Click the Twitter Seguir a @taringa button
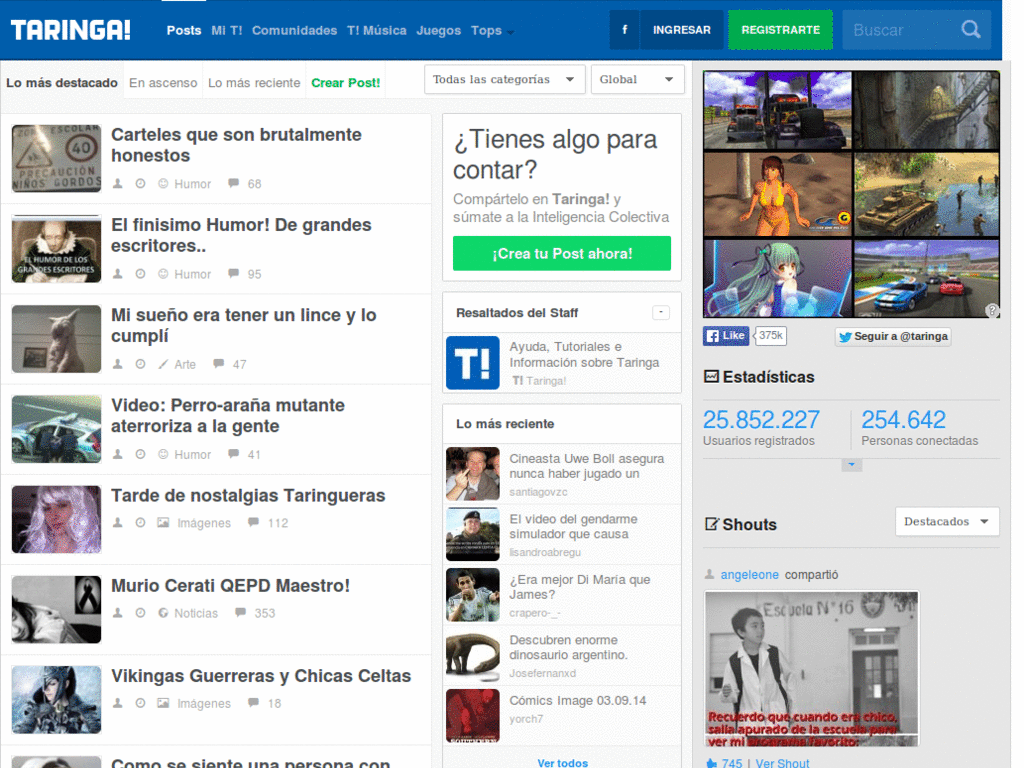Screen dimensions: 1024x768 [893, 336]
